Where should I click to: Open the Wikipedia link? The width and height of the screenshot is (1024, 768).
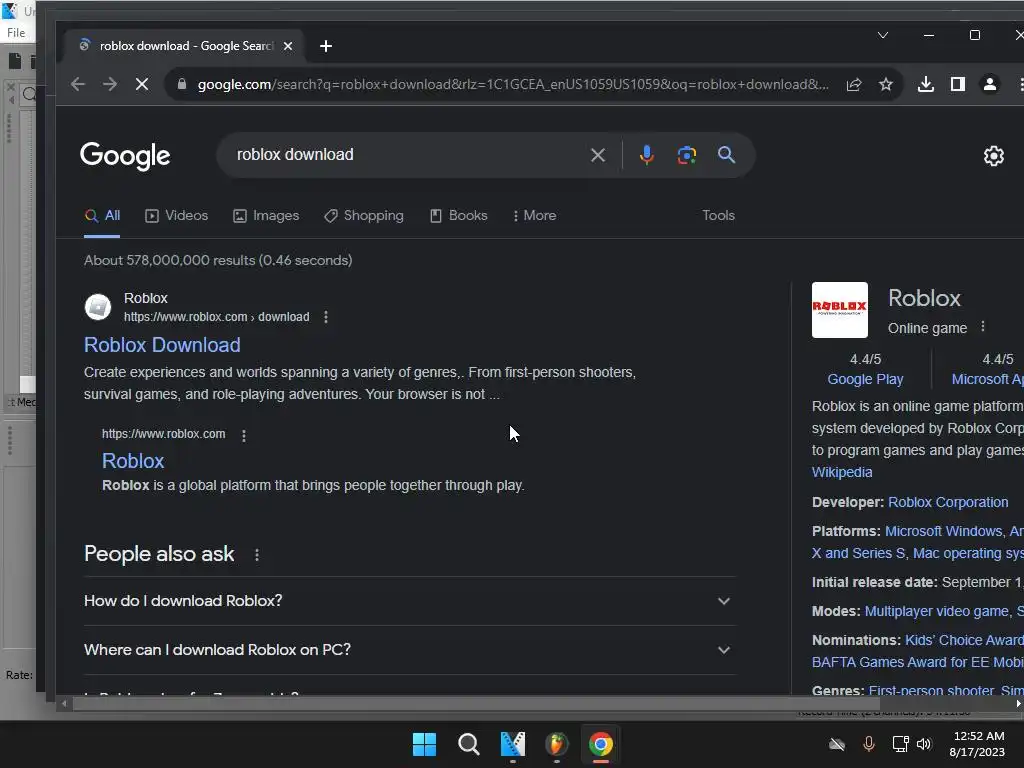pos(842,472)
